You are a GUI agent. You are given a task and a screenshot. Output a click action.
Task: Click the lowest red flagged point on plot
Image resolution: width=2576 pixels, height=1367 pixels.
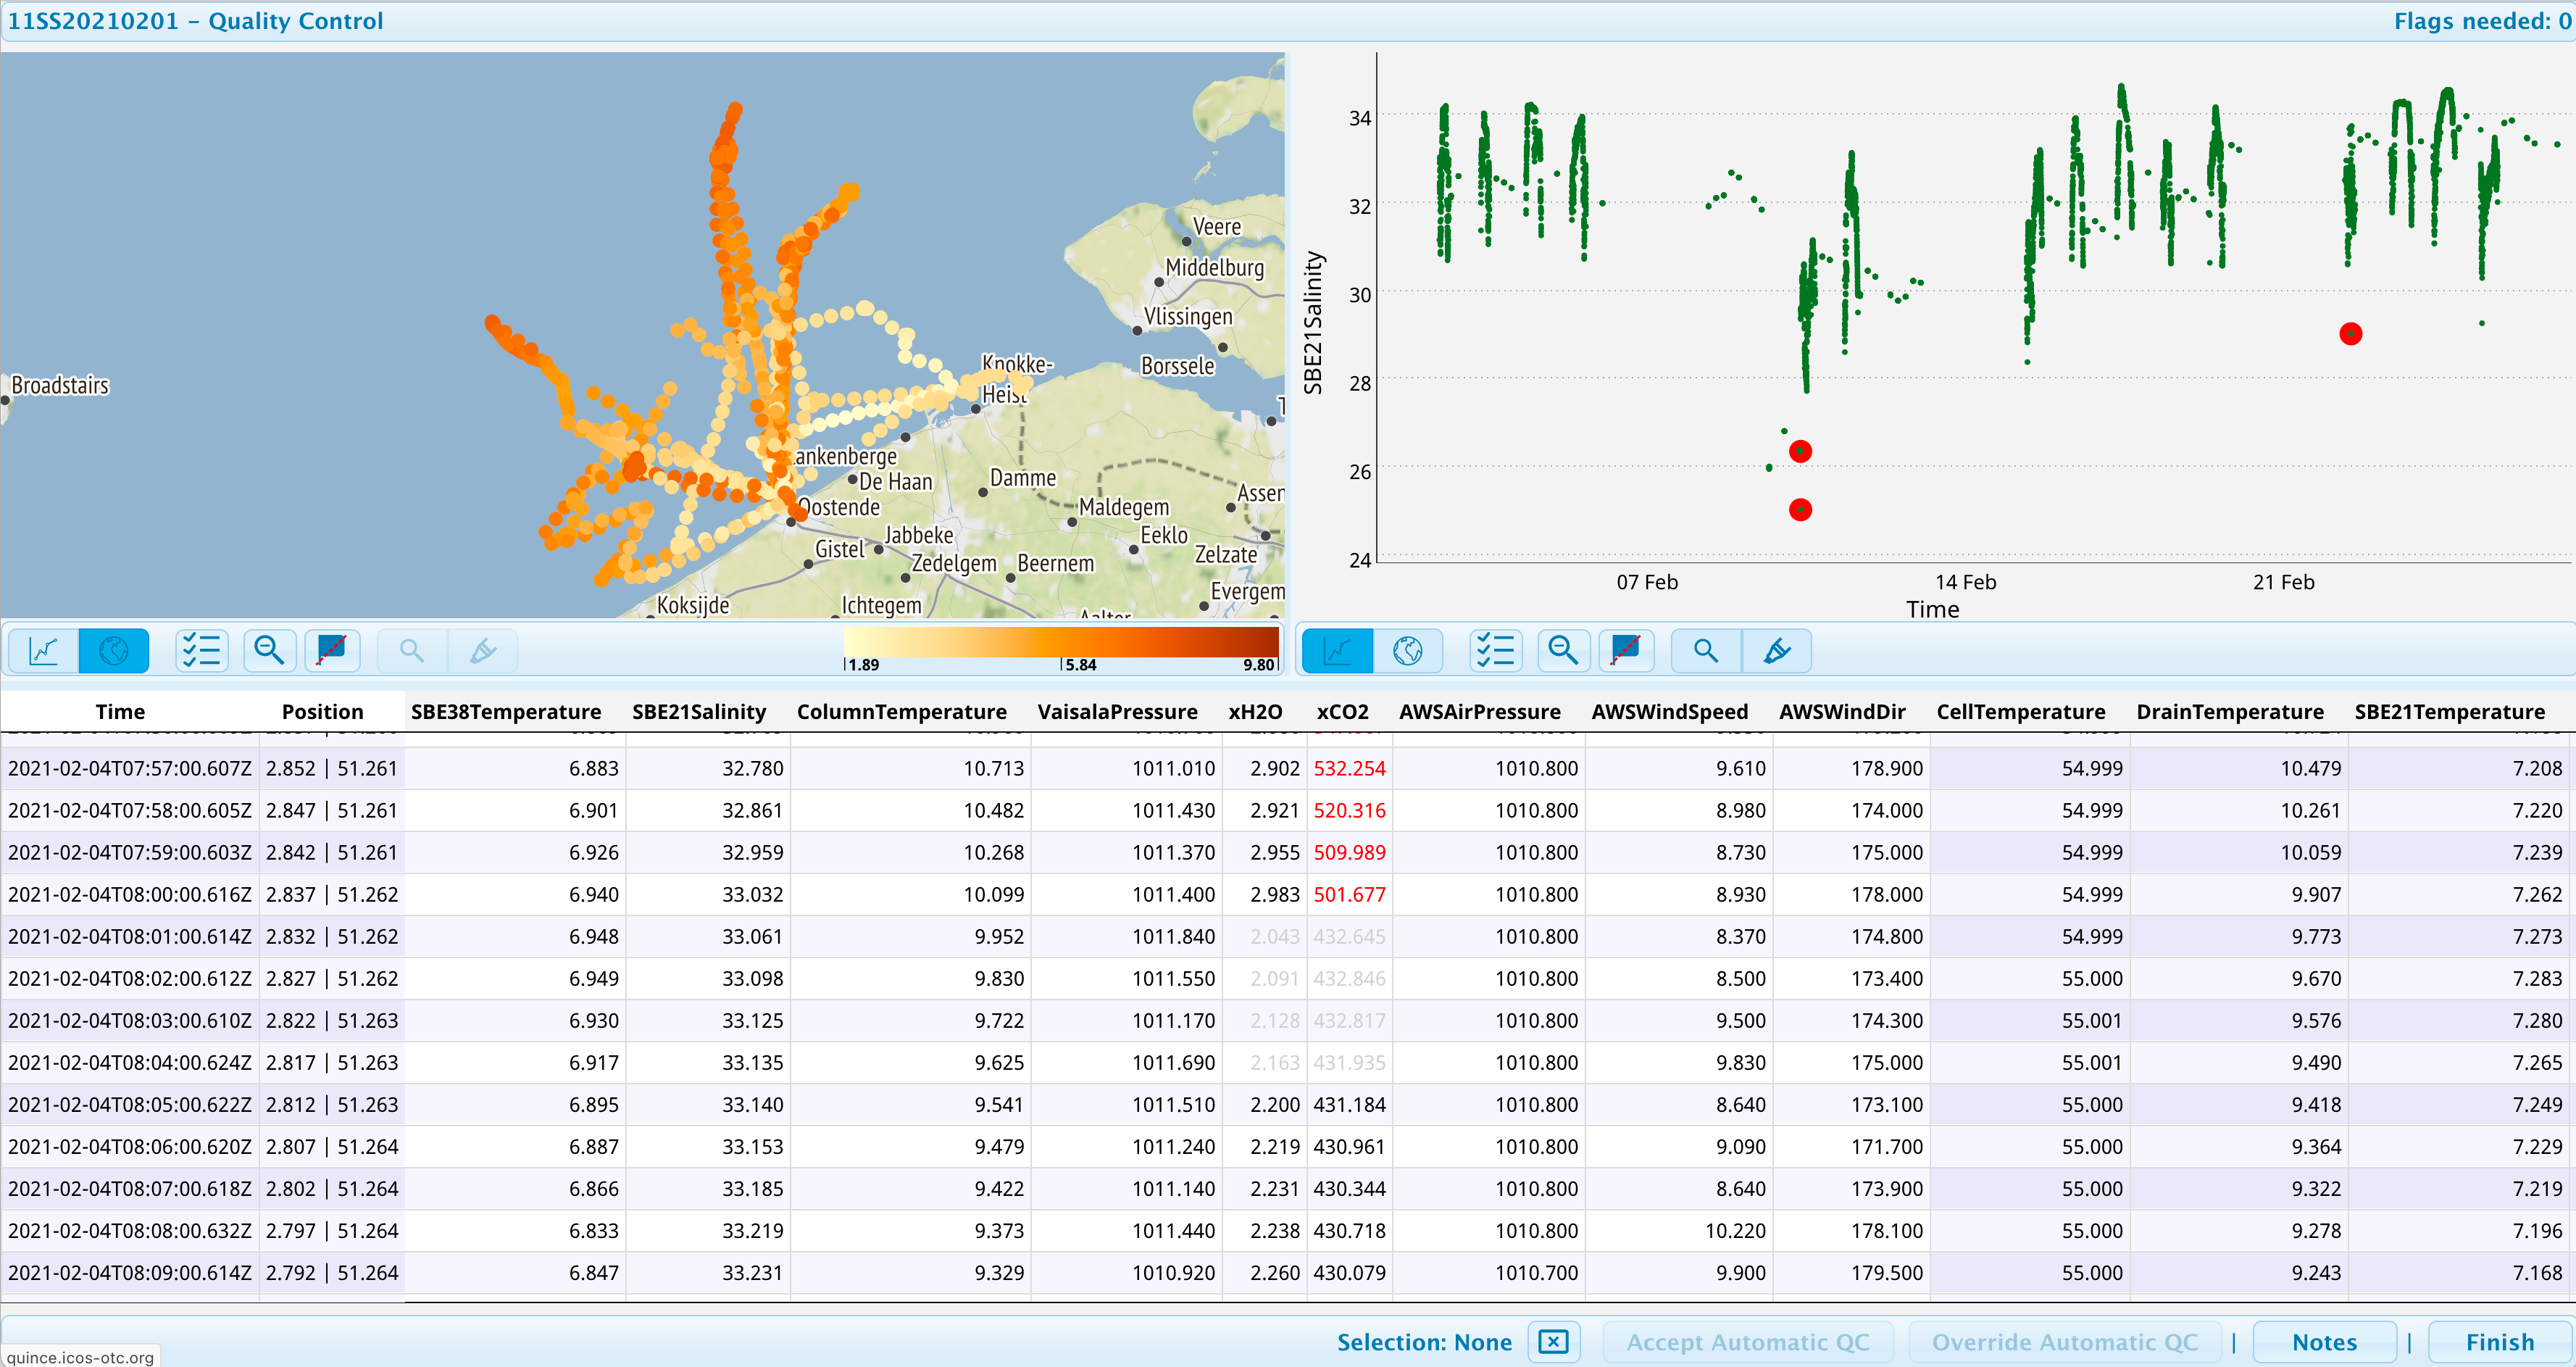1800,510
